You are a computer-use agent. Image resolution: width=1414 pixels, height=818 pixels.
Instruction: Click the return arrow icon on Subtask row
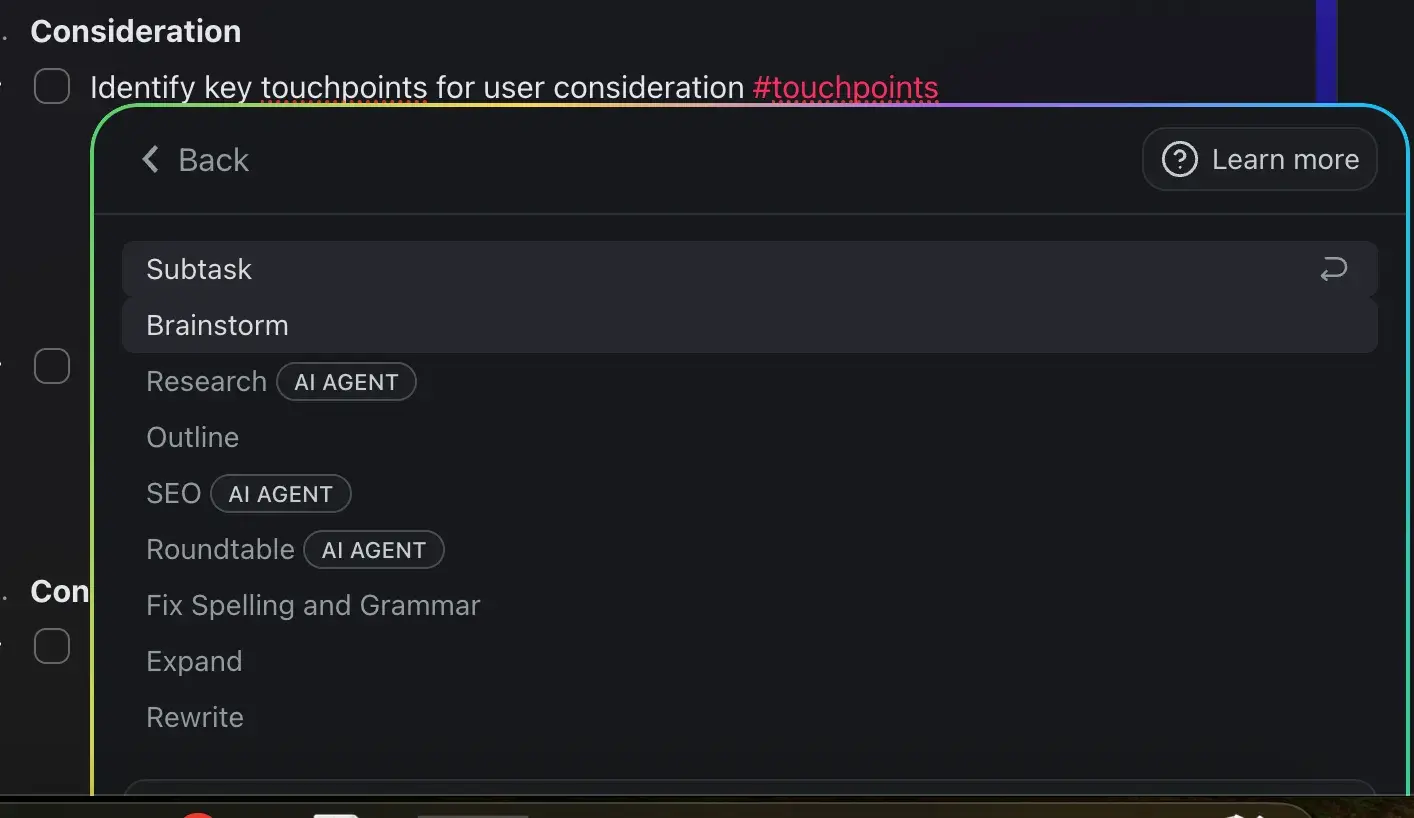pos(1333,269)
